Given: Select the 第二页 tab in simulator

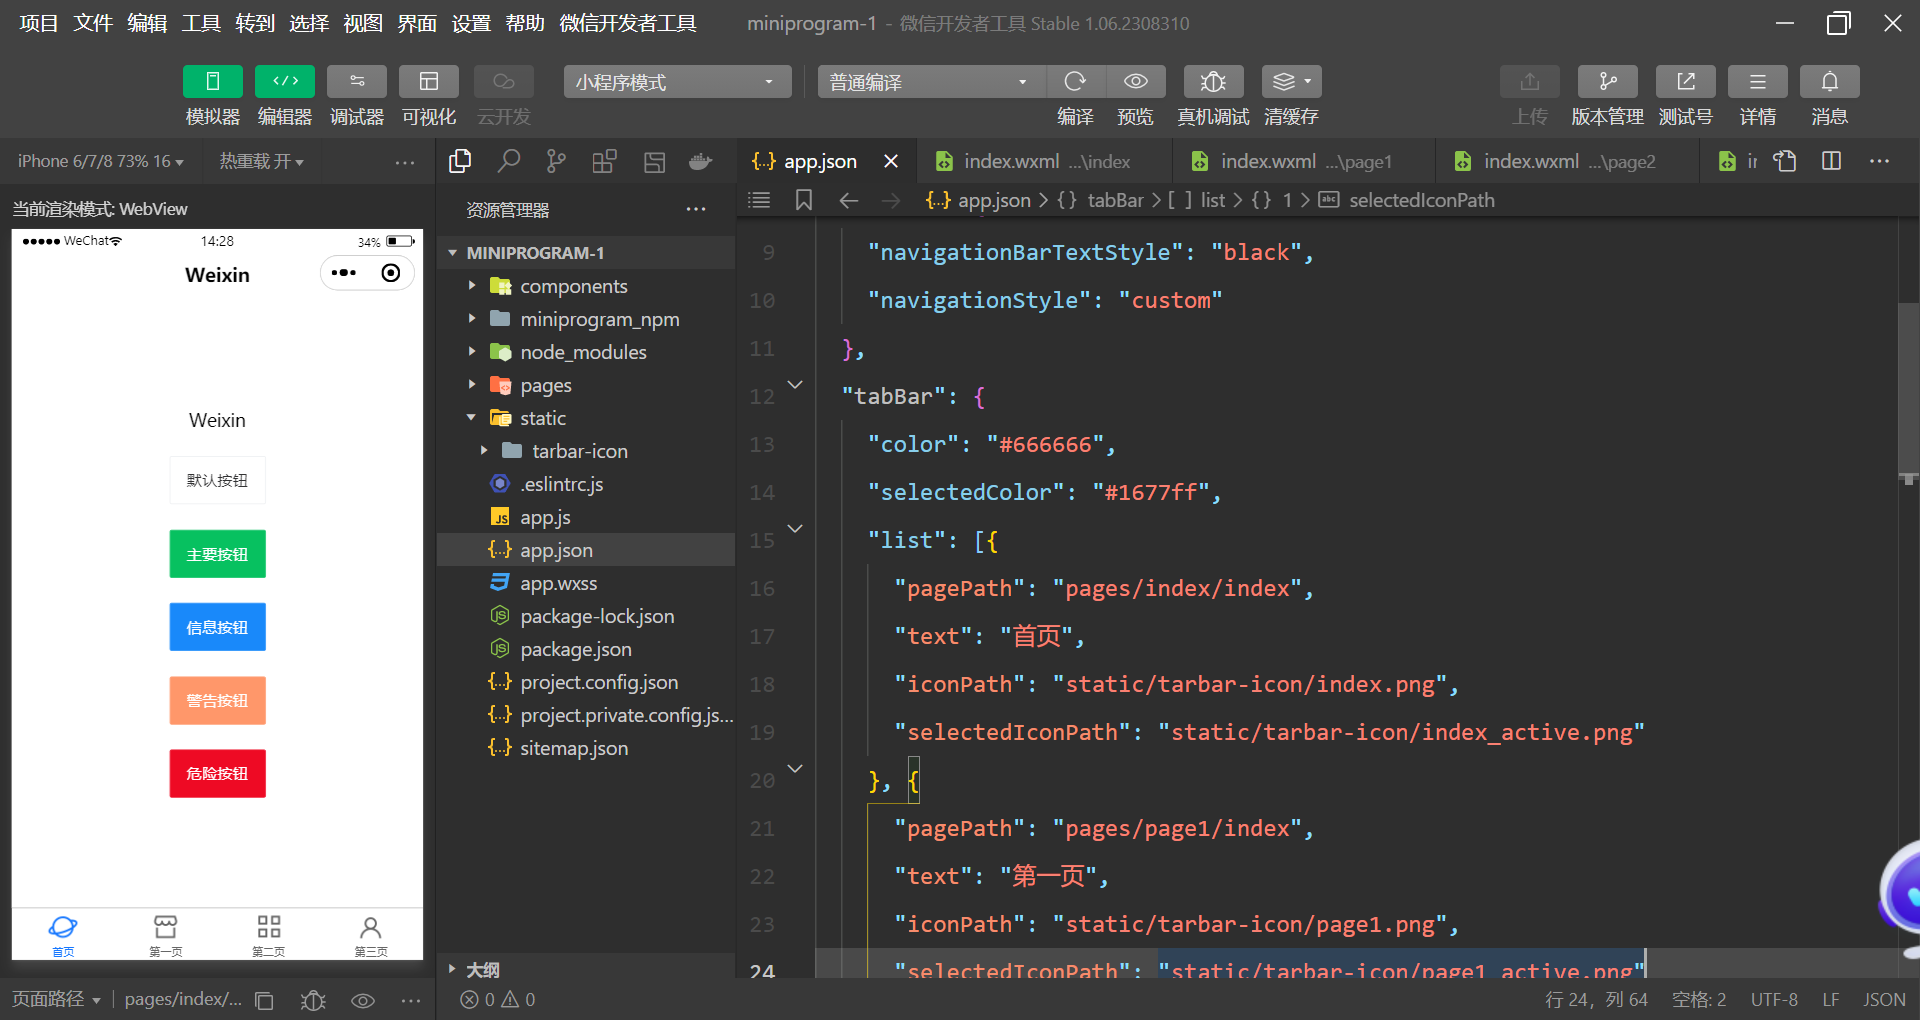Looking at the screenshot, I should pyautogui.click(x=268, y=935).
